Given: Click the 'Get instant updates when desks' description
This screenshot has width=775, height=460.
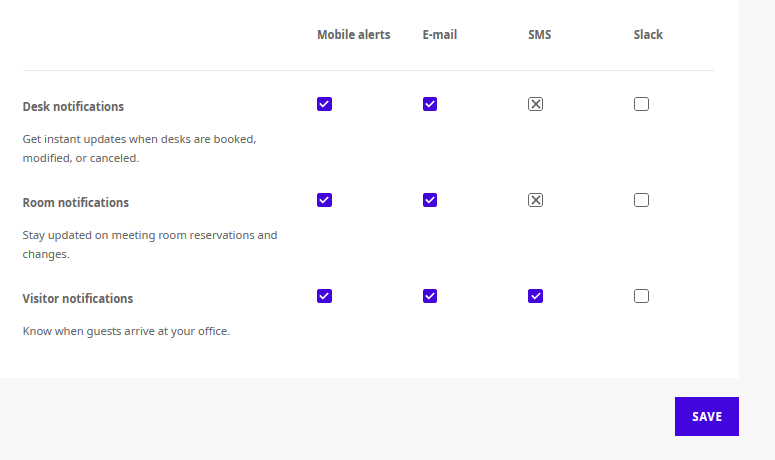Looking at the screenshot, I should (x=139, y=149).
